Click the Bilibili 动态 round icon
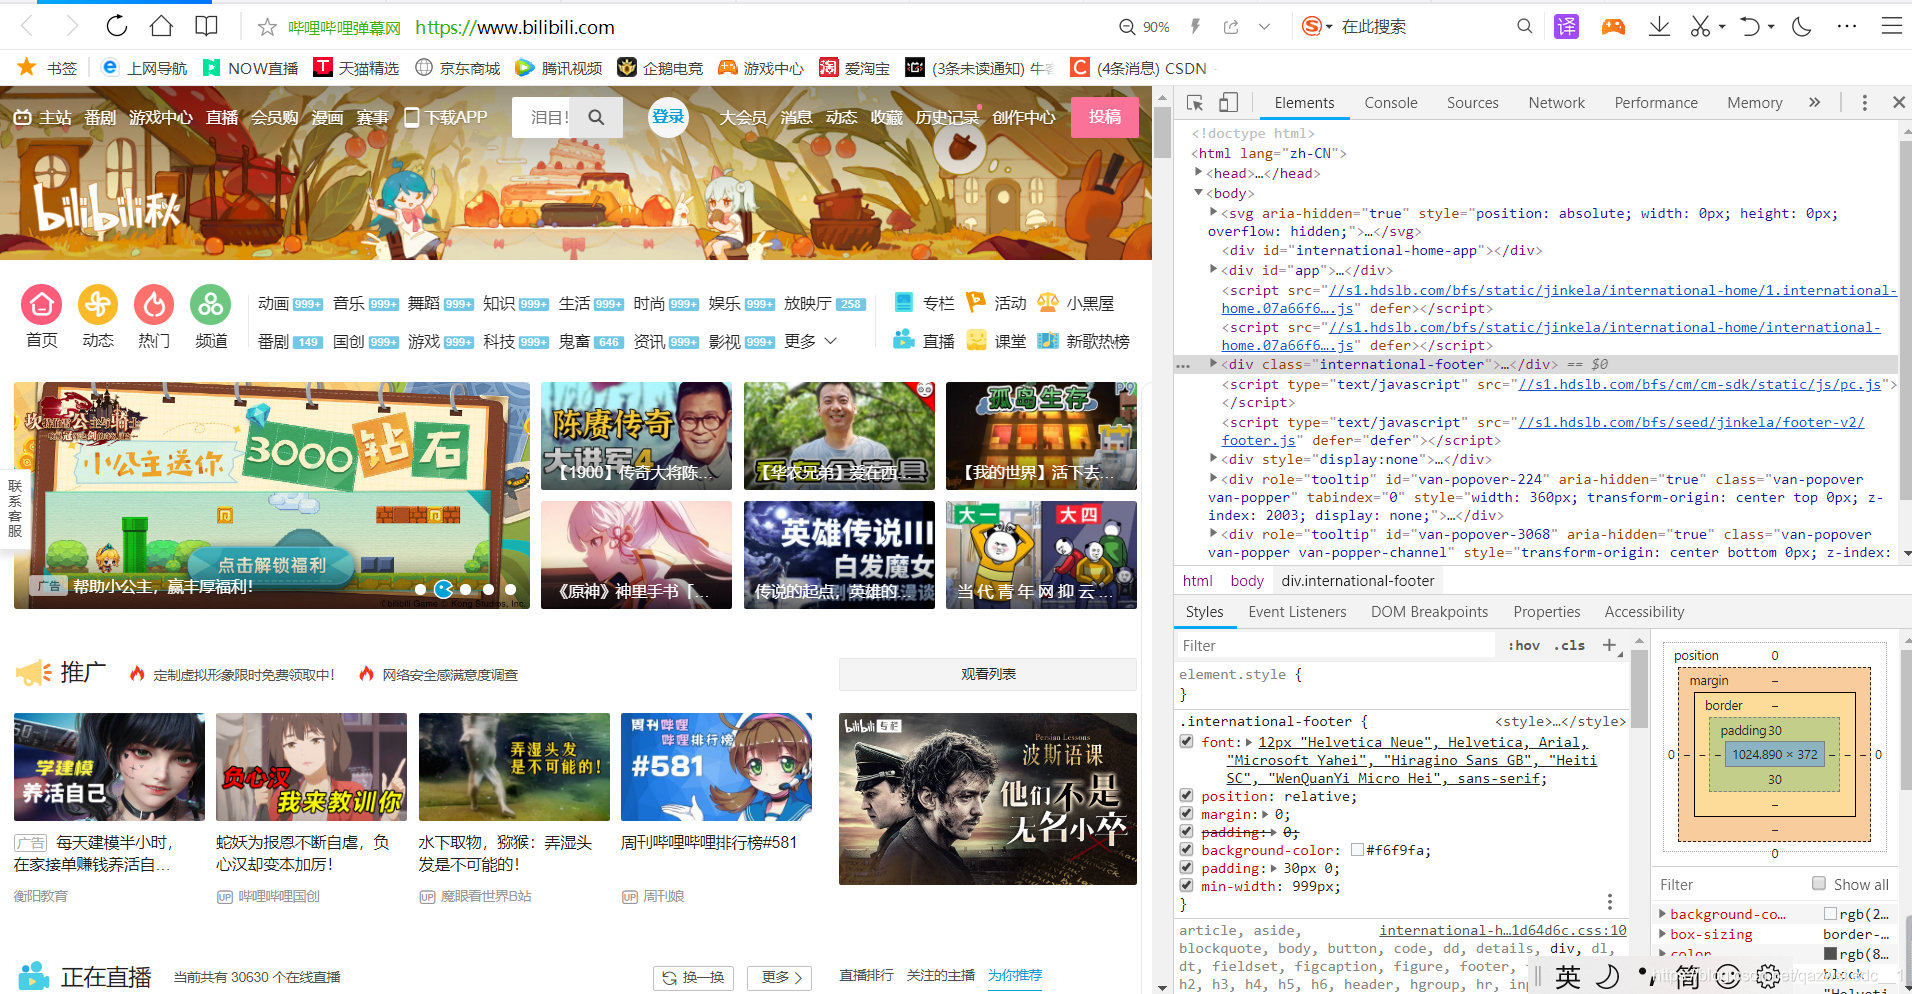 98,304
